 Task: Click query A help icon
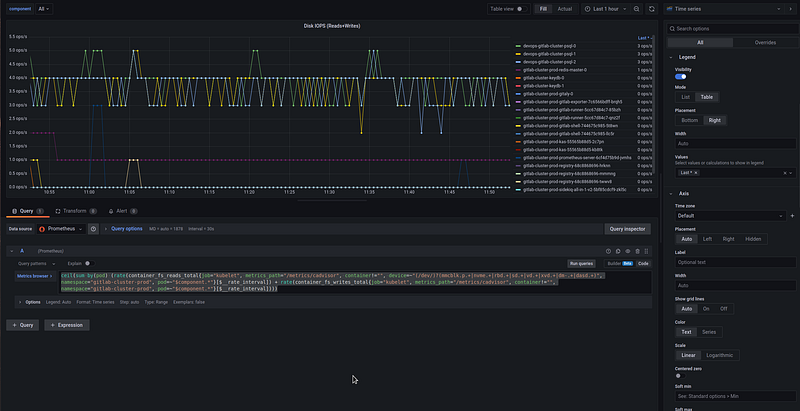(608, 251)
